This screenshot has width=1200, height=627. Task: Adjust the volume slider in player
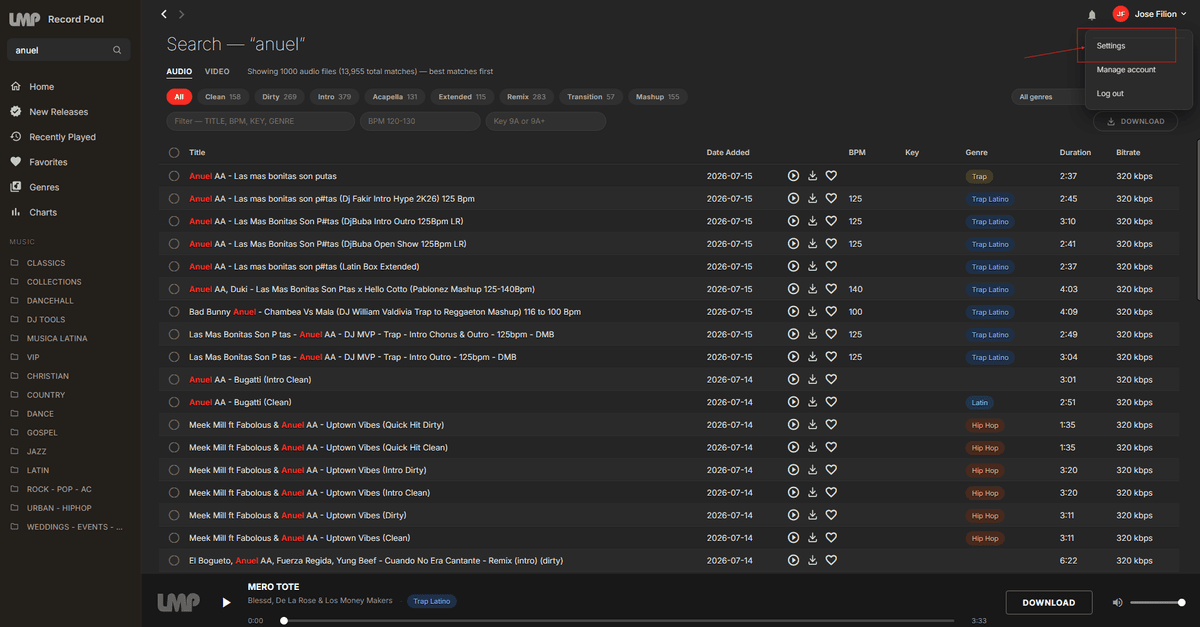(x=1158, y=602)
